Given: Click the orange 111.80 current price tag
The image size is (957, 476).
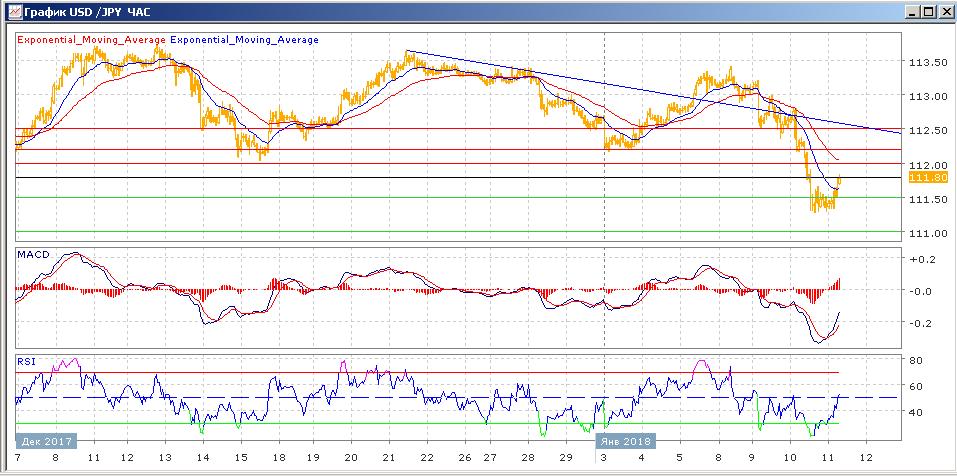Looking at the screenshot, I should [928, 178].
